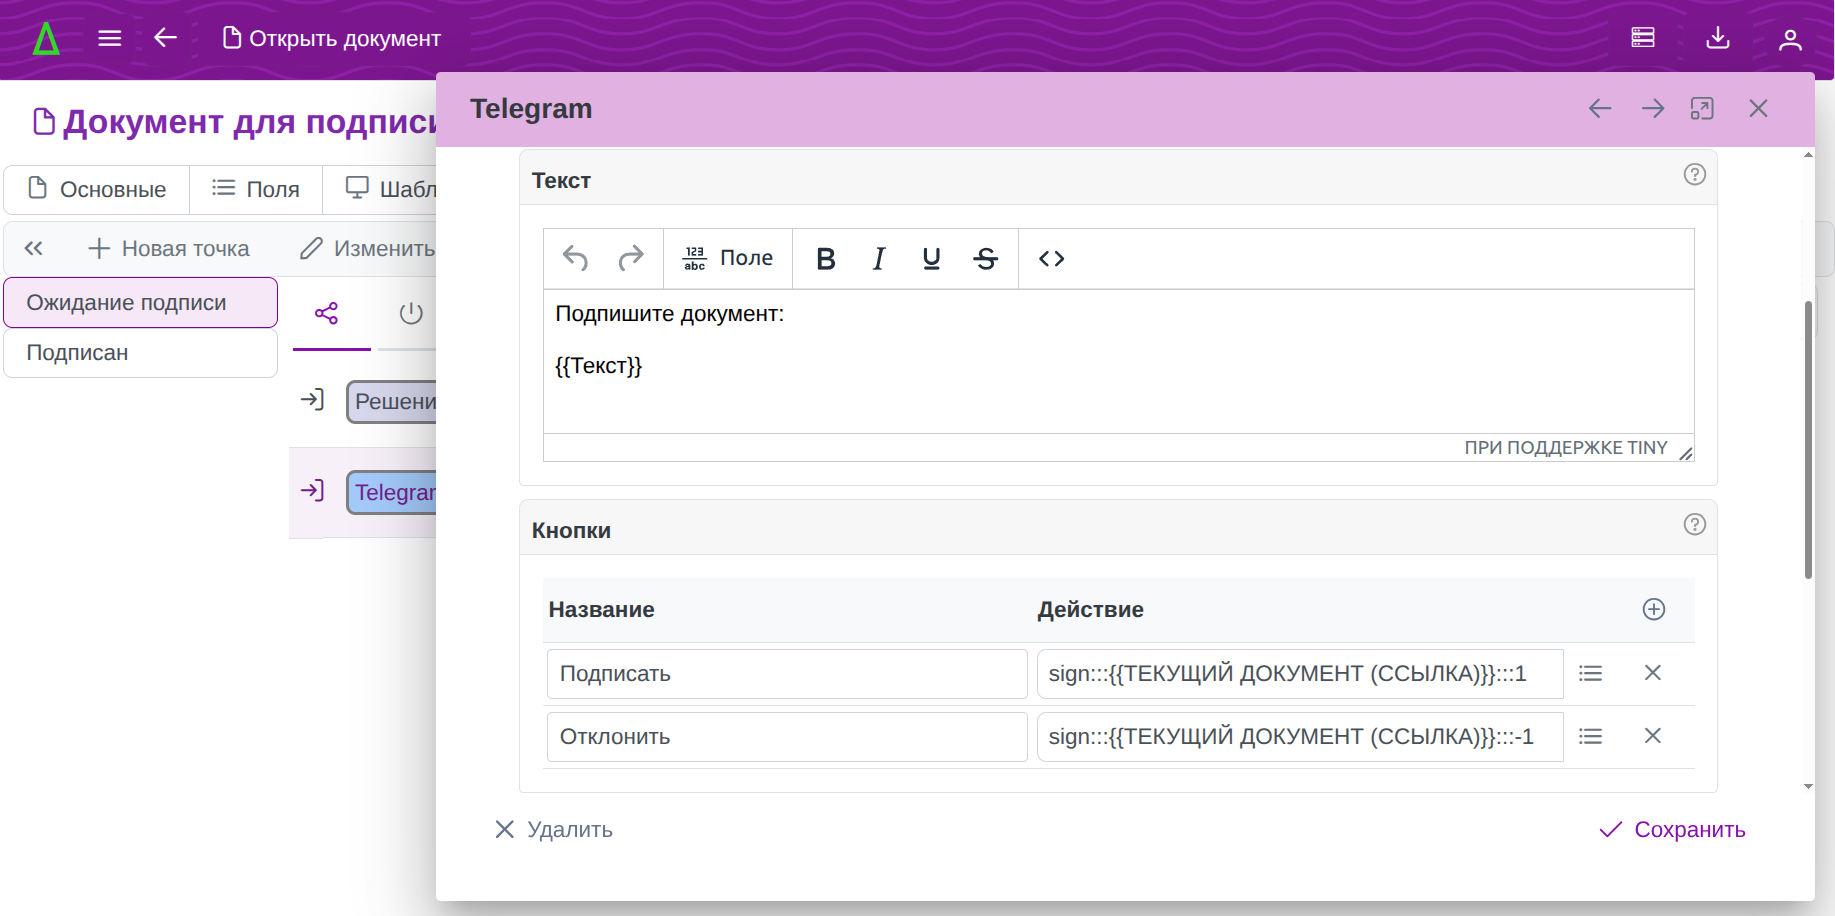Select the Подписан point in list
The height and width of the screenshot is (916, 1835).
pyautogui.click(x=140, y=353)
